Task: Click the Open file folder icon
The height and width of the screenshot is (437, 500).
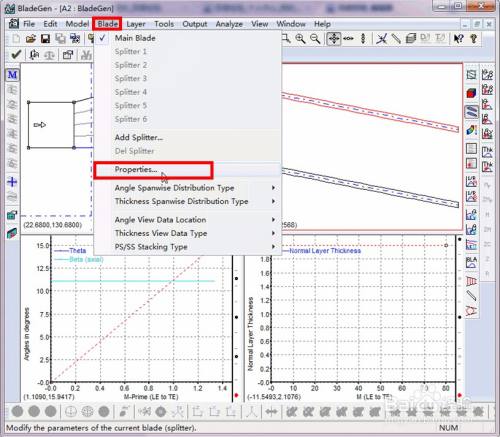Action: click(31, 39)
